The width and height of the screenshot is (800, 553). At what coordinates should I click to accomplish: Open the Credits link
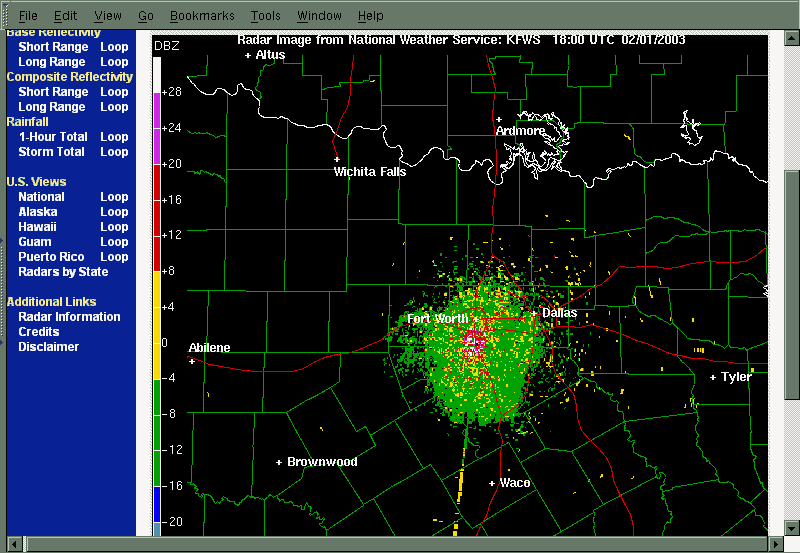(39, 332)
